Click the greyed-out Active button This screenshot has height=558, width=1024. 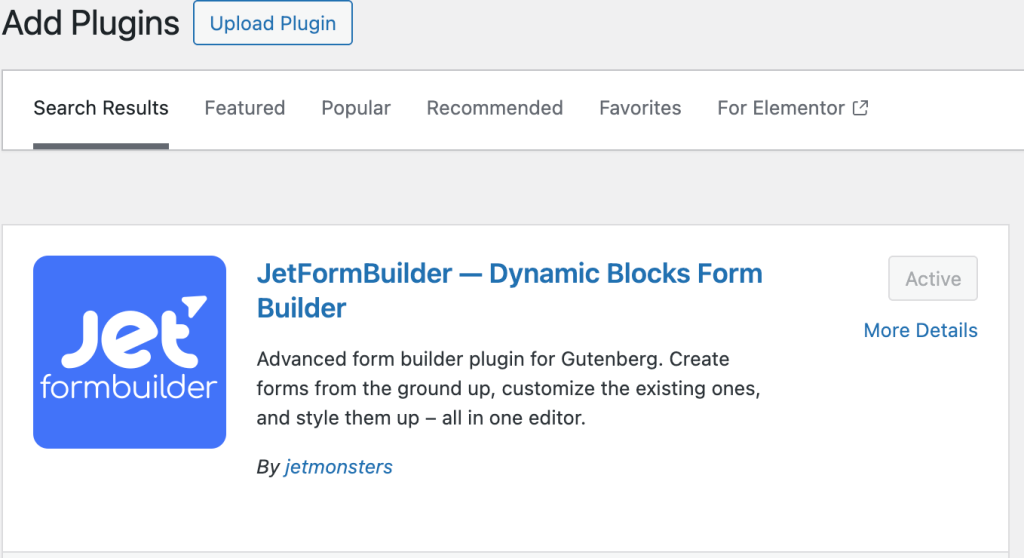coord(933,278)
